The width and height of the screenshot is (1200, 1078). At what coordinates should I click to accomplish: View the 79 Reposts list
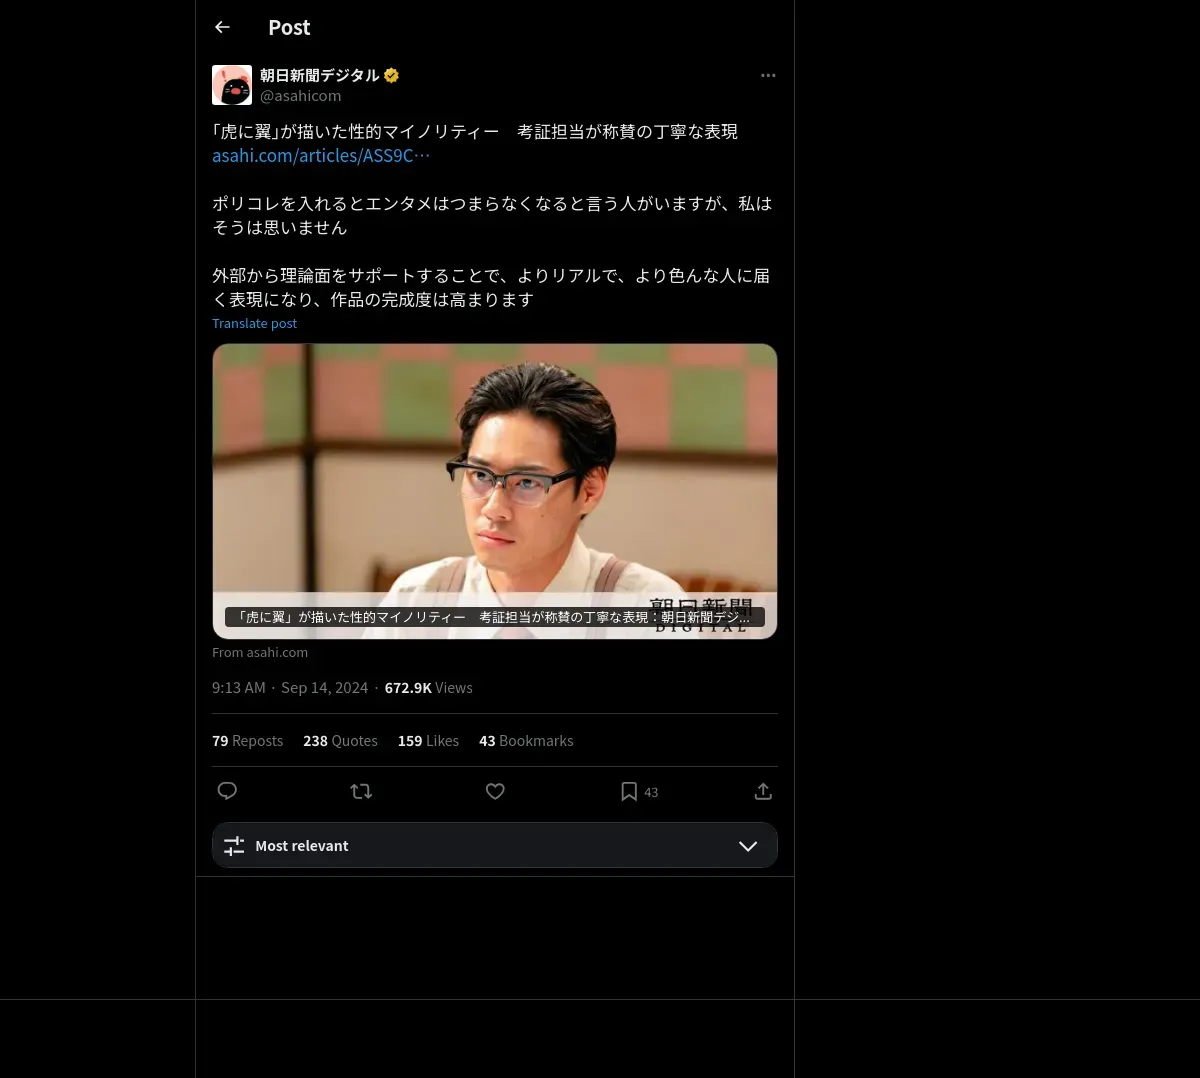tap(247, 741)
